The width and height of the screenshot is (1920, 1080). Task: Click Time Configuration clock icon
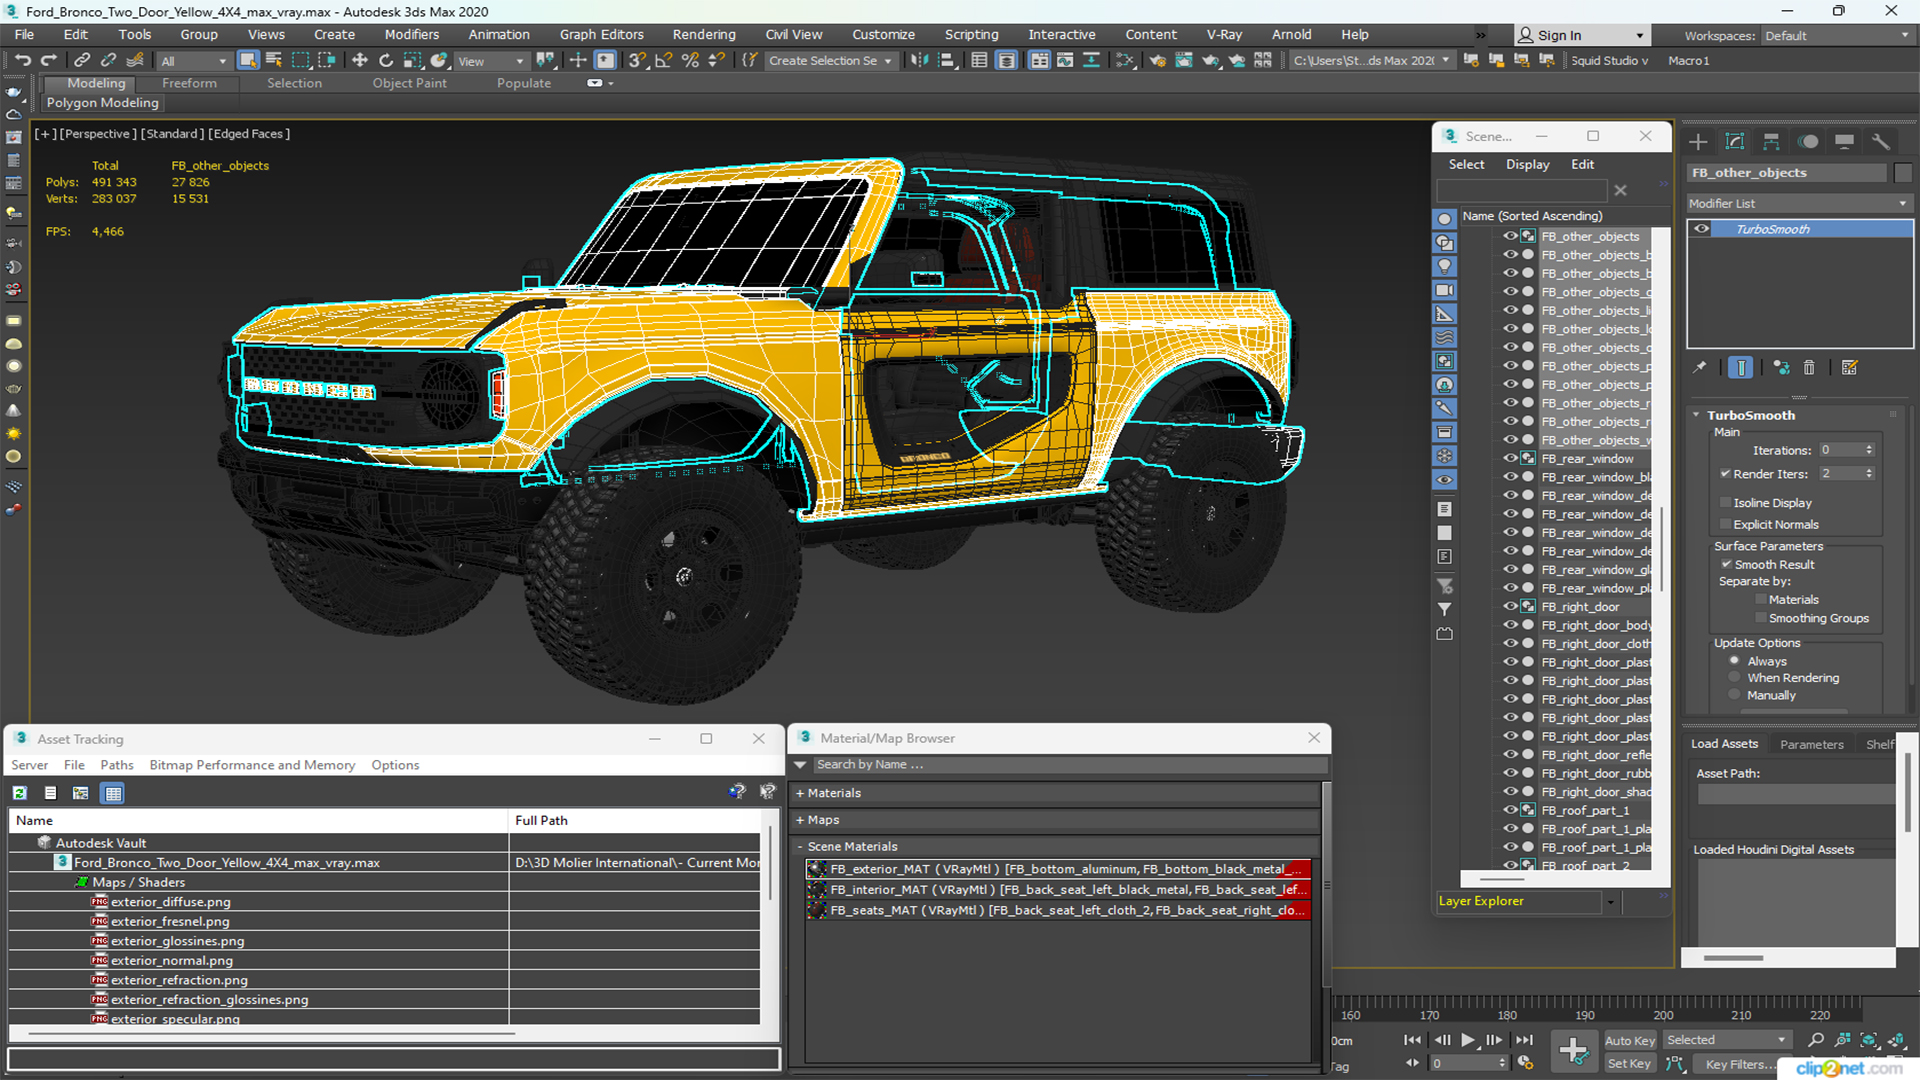click(1525, 1063)
